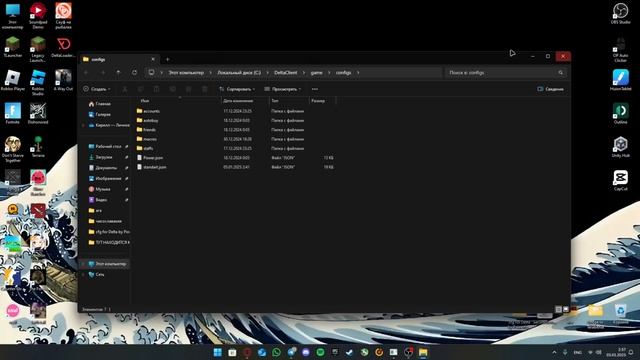The height and width of the screenshot is (360, 640).
Task: Open Legacy Launcher desktop shortcut
Action: 38,49
